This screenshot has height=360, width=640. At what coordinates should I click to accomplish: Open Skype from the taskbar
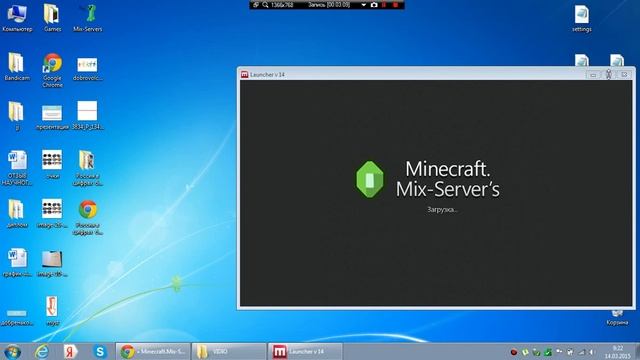tap(100, 351)
